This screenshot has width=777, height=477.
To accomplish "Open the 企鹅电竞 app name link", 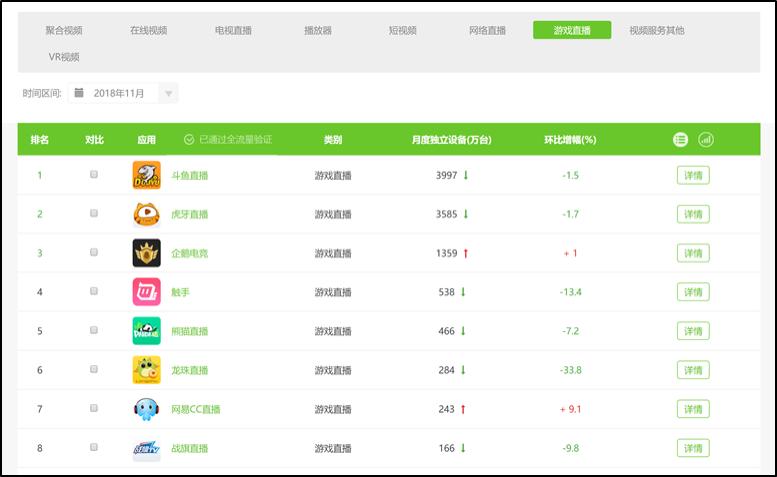I will click(189, 253).
